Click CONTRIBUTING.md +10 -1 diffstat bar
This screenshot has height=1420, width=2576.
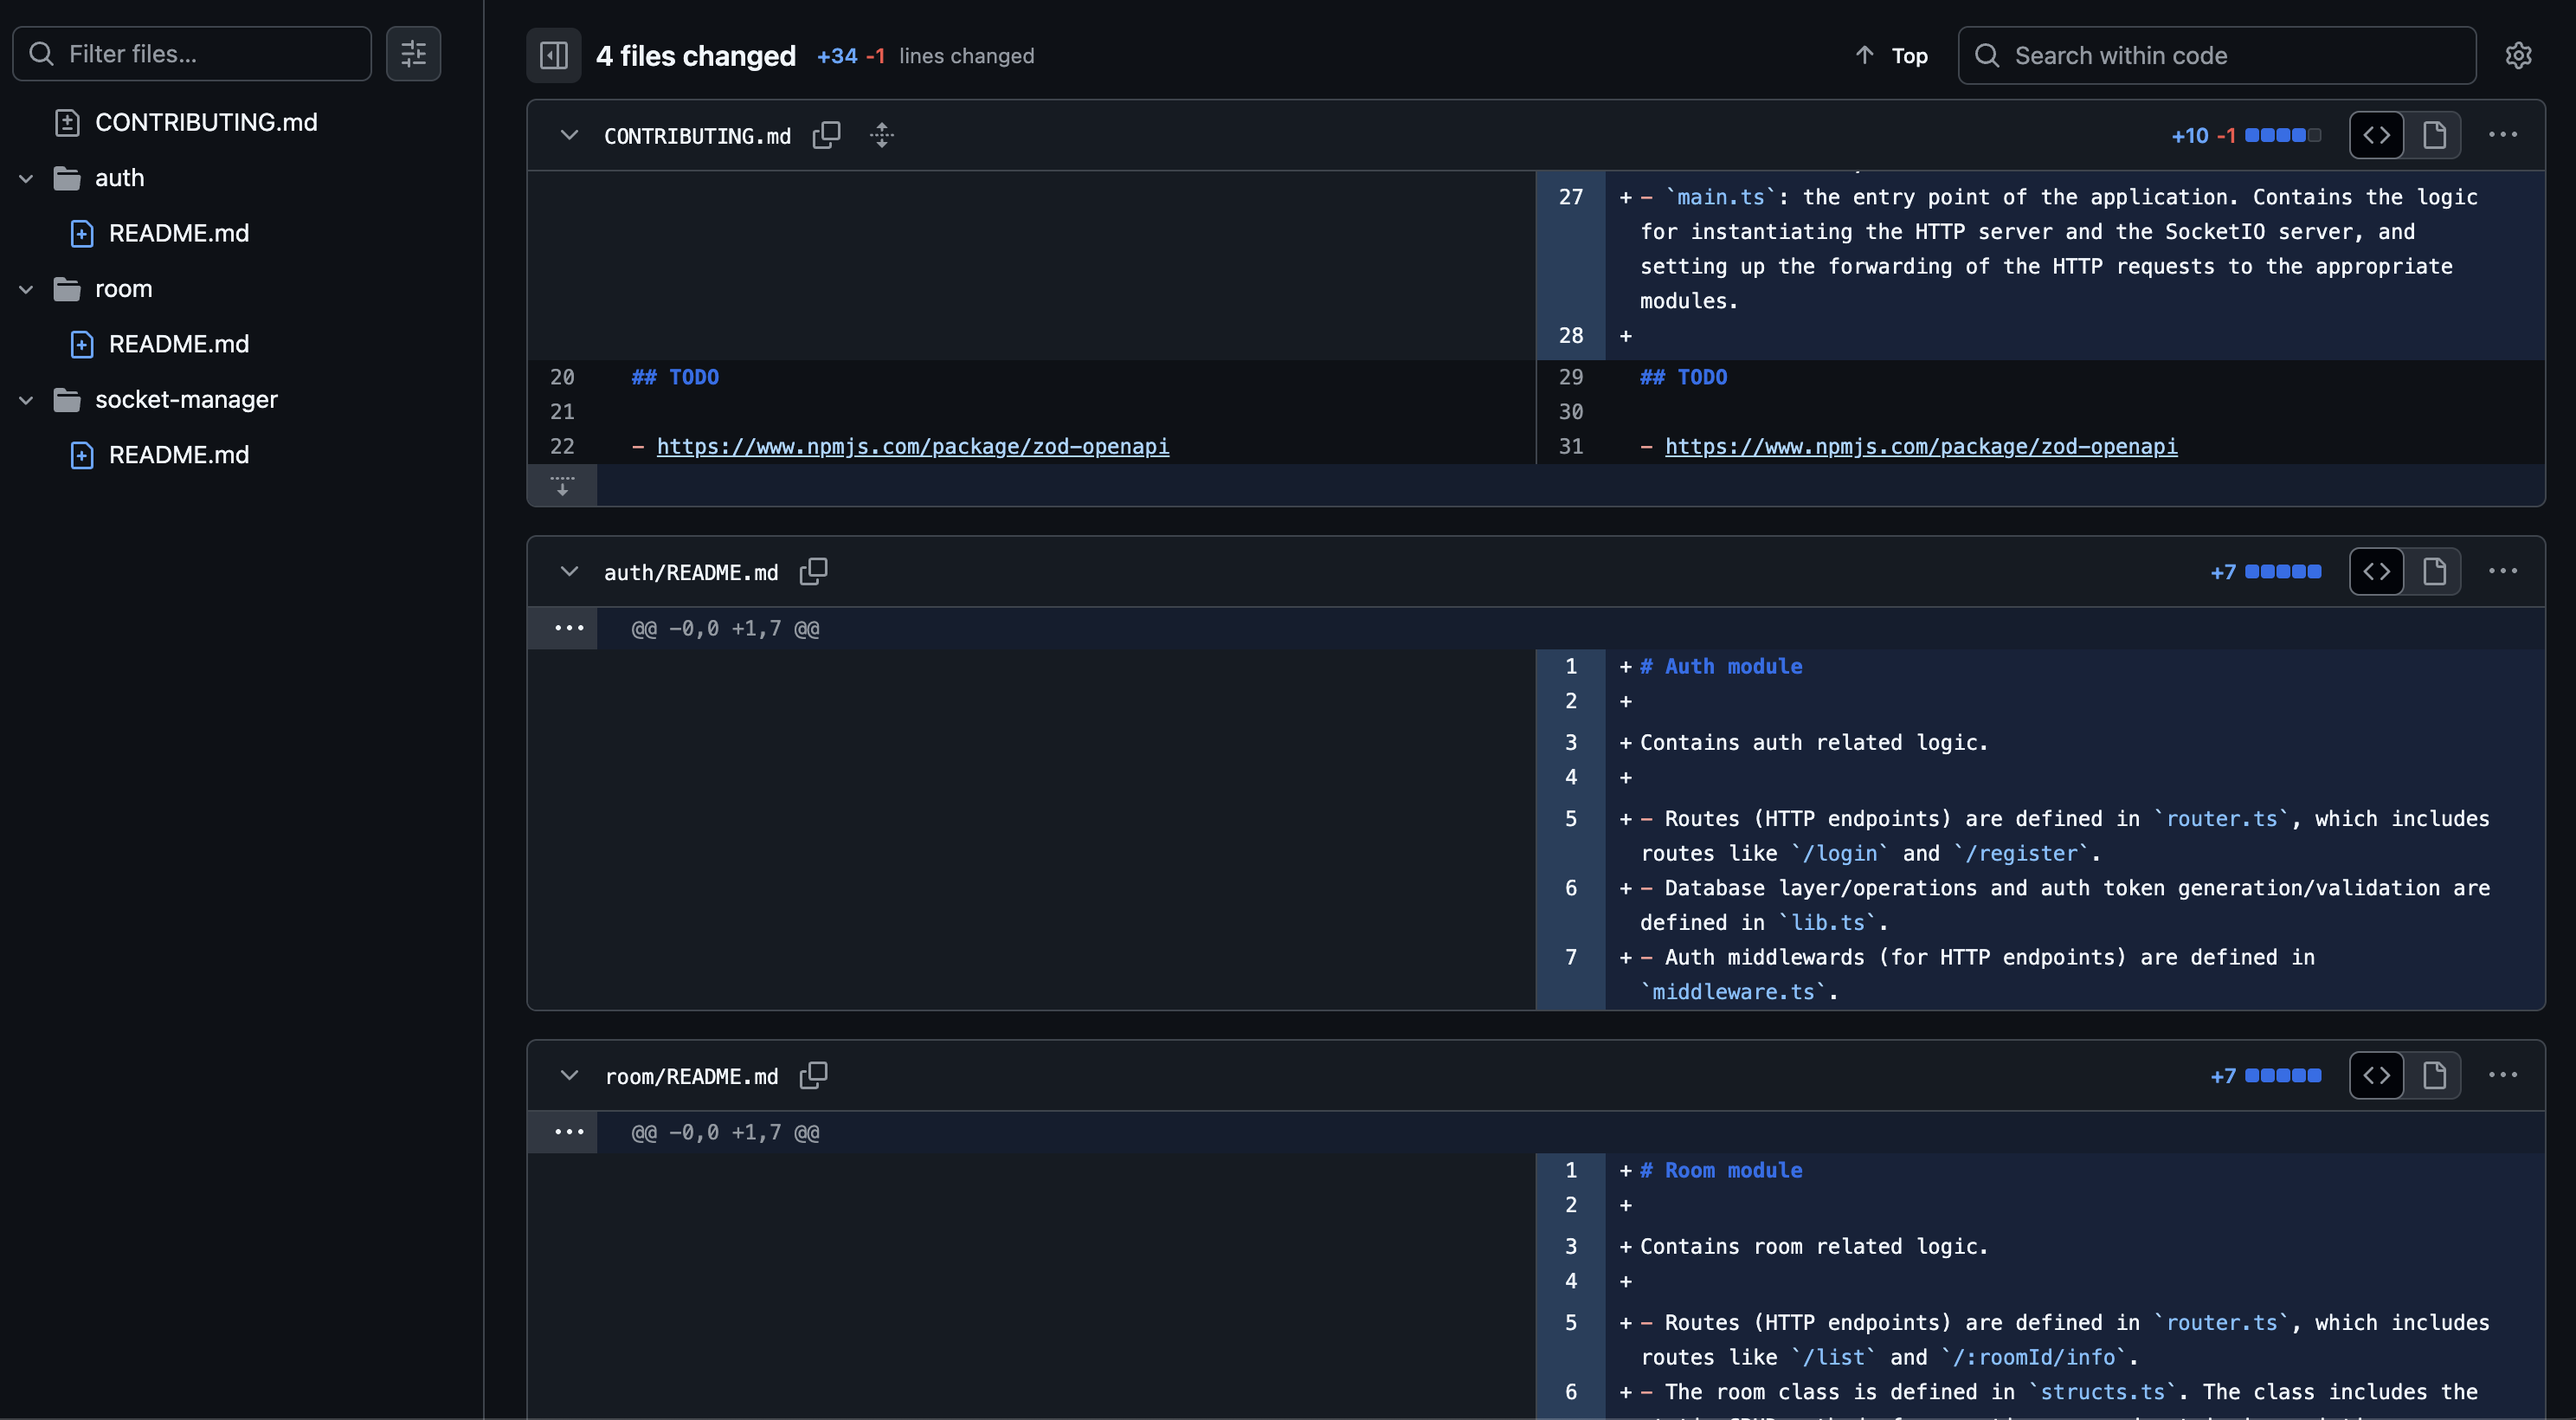pyautogui.click(x=2283, y=135)
